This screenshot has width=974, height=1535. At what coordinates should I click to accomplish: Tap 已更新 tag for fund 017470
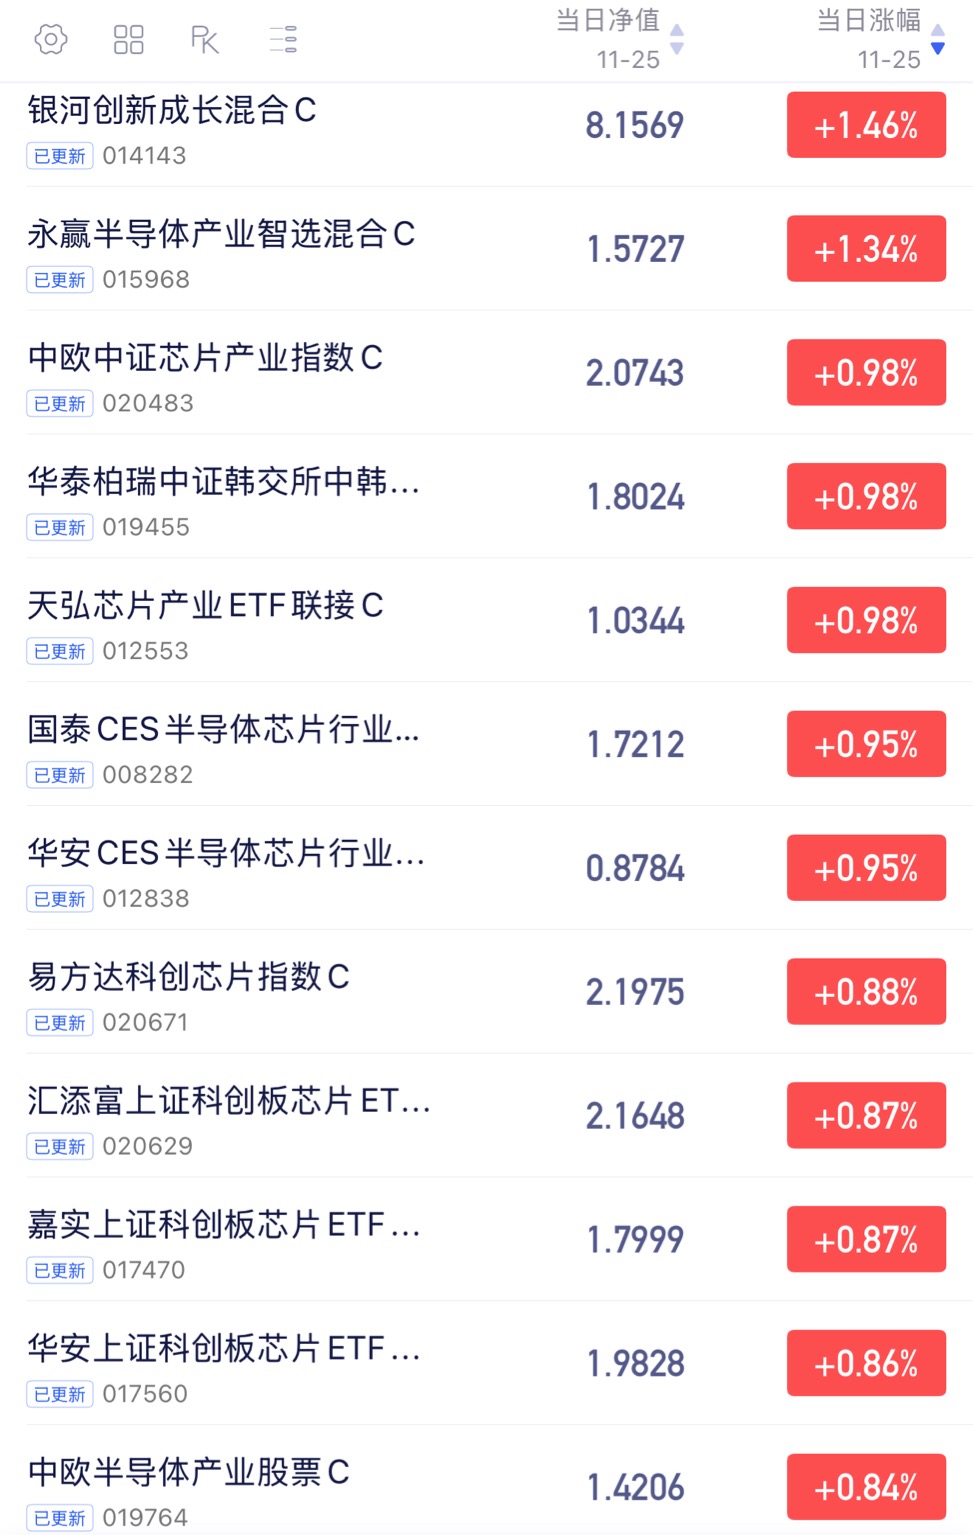[x=60, y=1271]
